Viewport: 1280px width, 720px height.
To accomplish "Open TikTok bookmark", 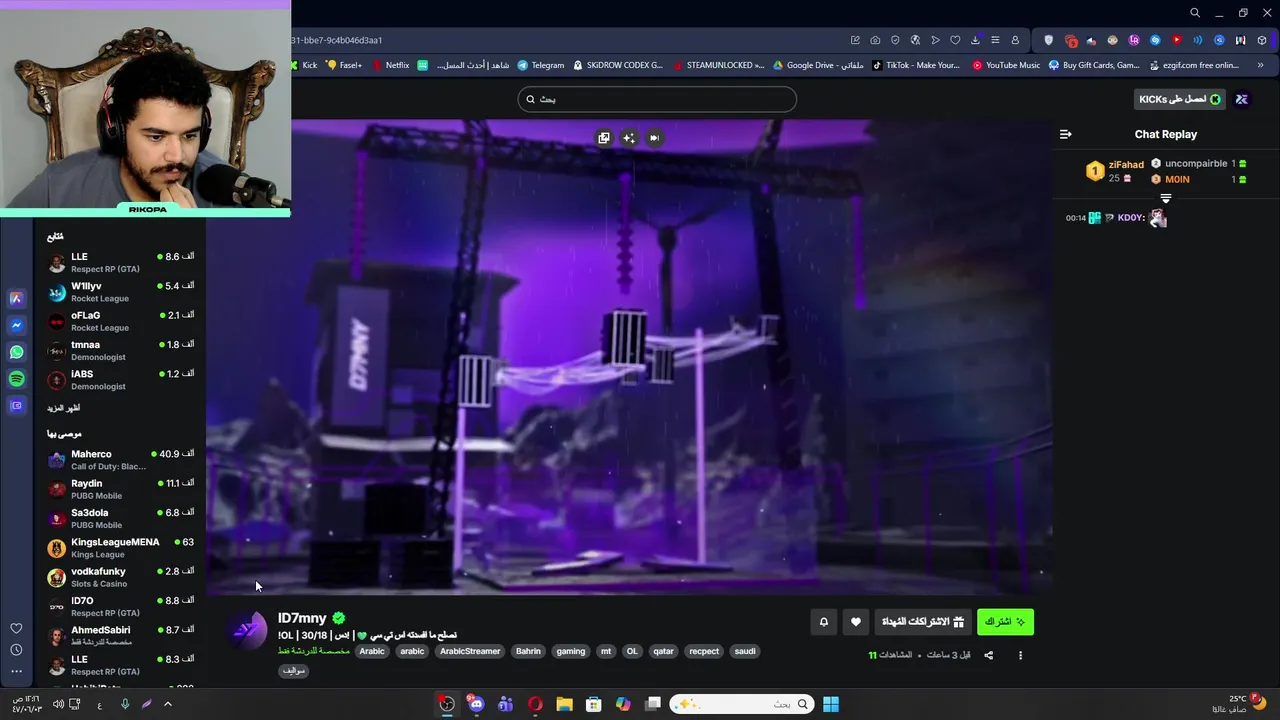I will (916, 65).
